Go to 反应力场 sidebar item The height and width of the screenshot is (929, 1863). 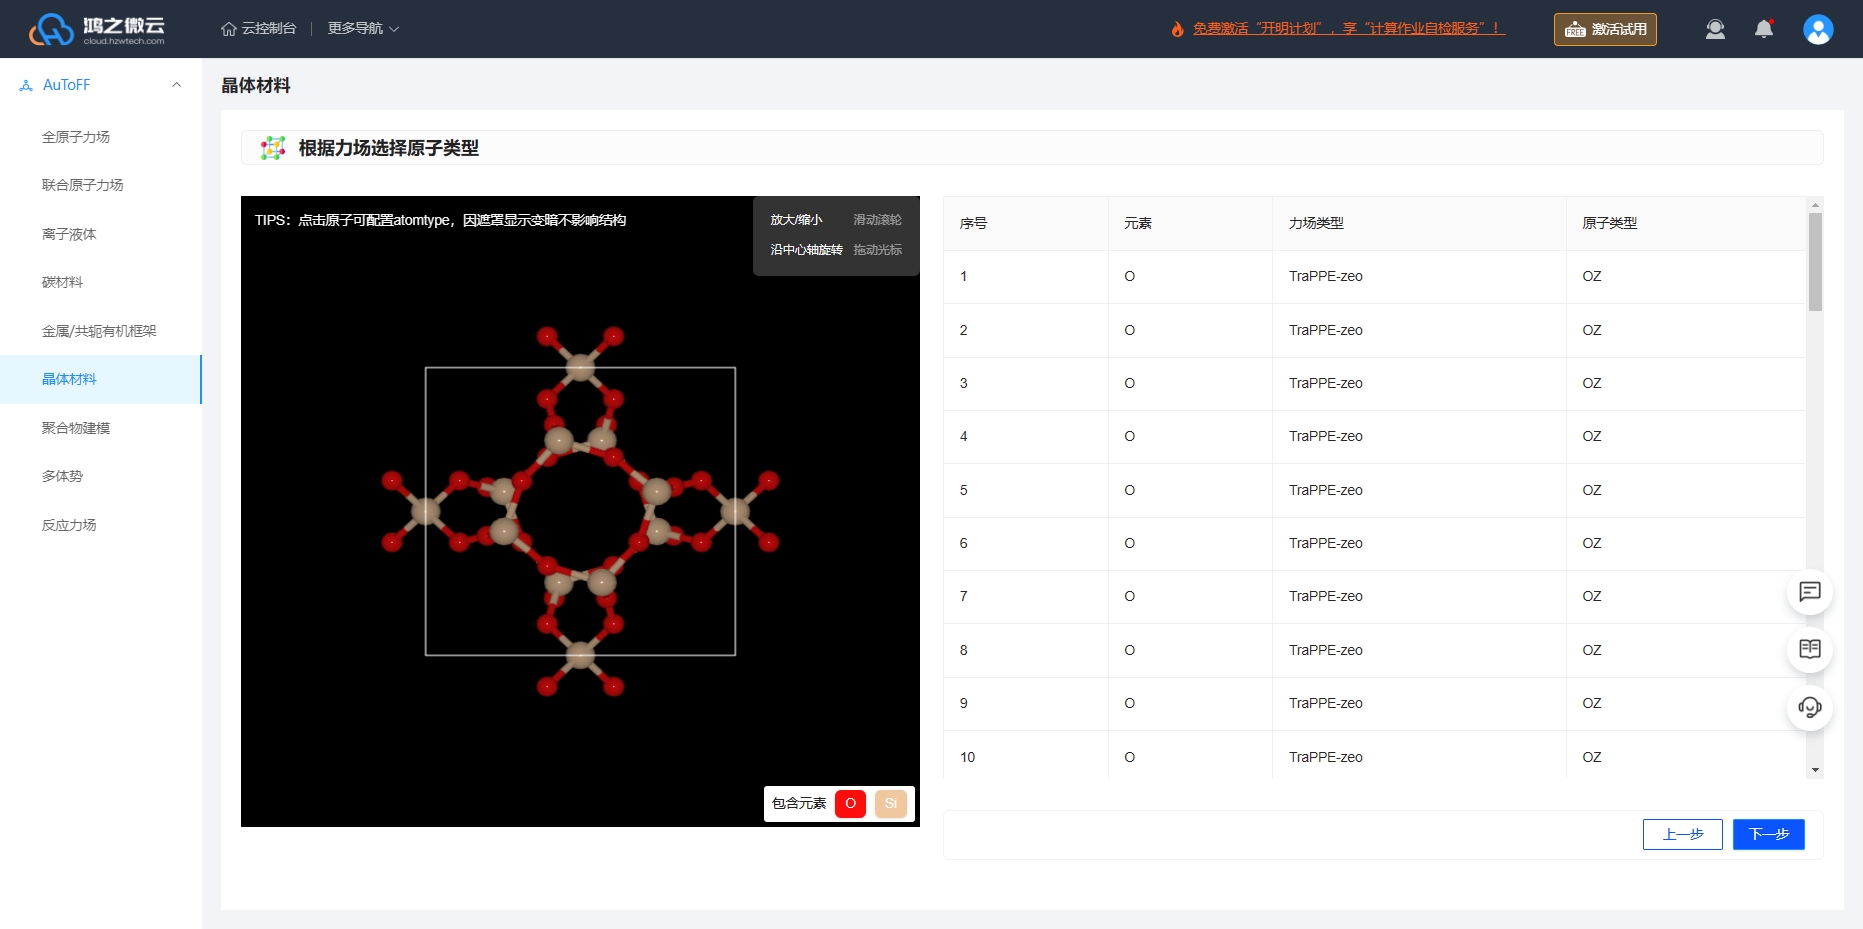pos(69,525)
